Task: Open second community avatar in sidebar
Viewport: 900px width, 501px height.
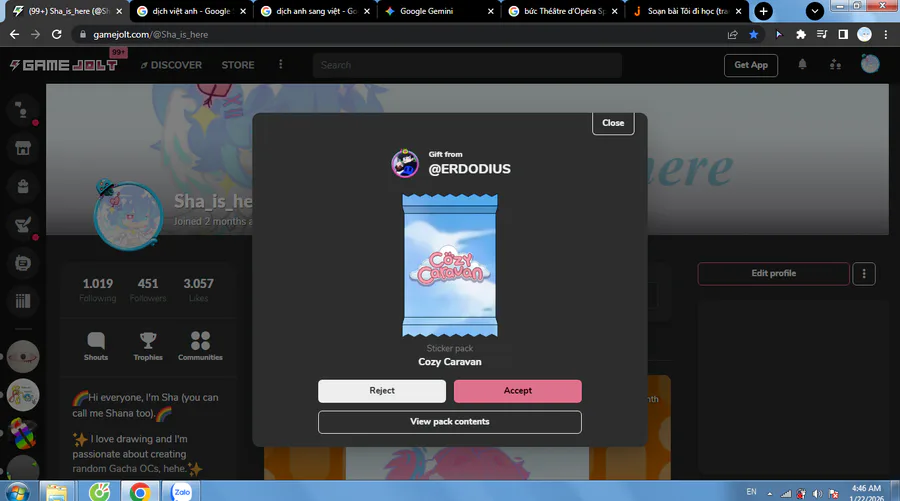Action: (x=23, y=395)
